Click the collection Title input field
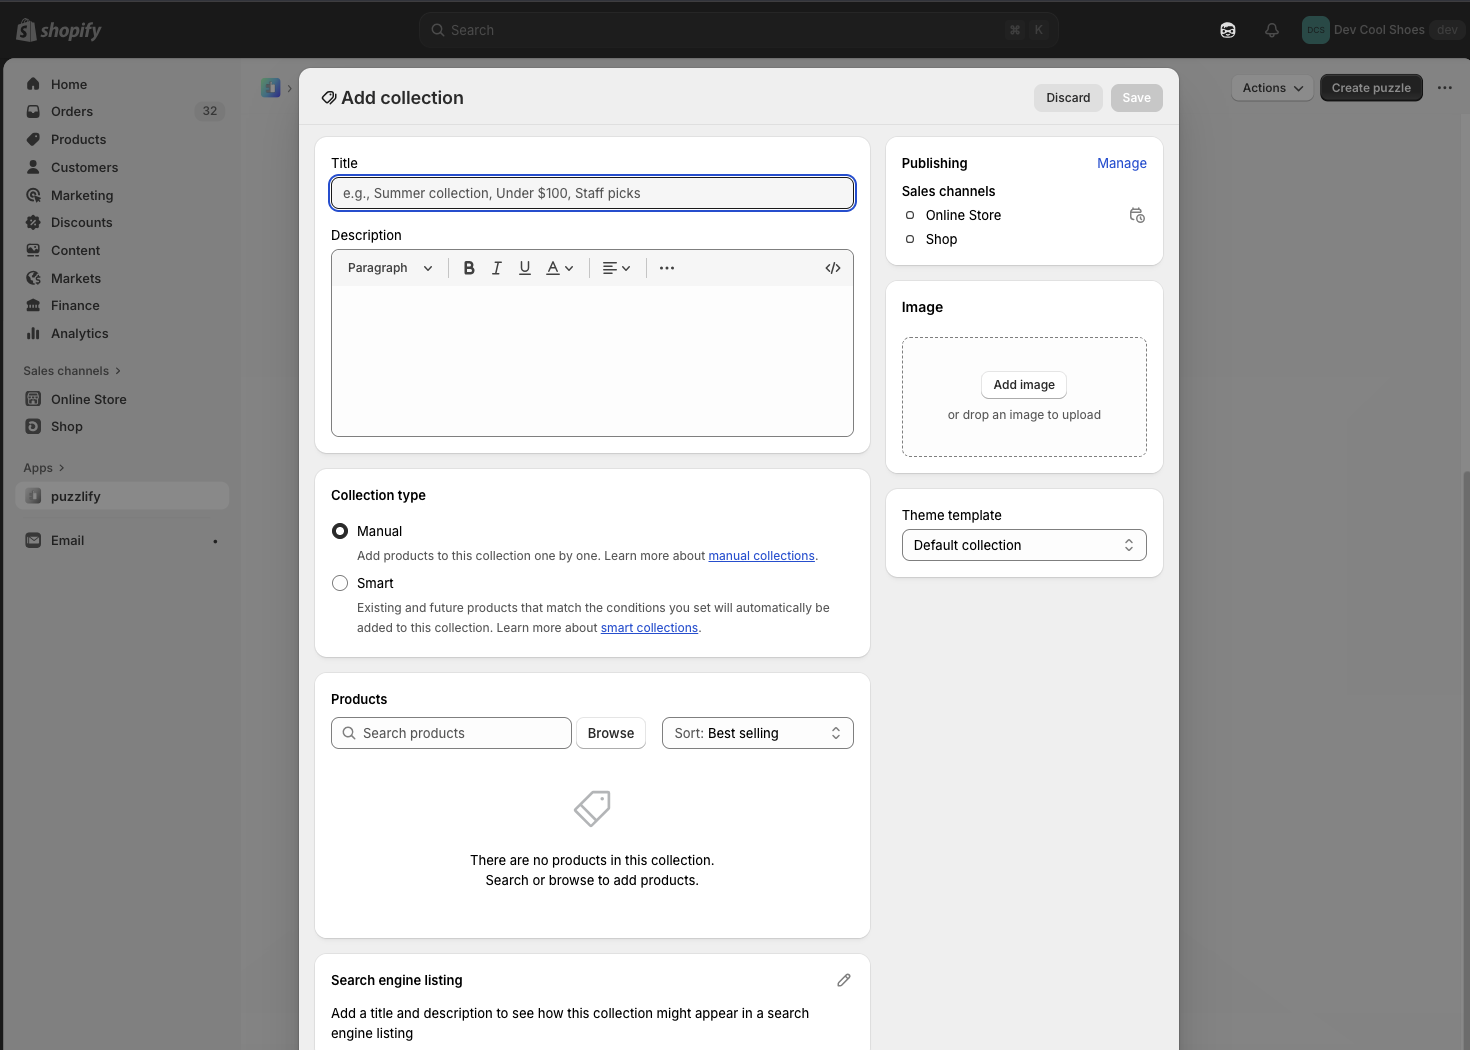The height and width of the screenshot is (1050, 1470). [x=592, y=193]
